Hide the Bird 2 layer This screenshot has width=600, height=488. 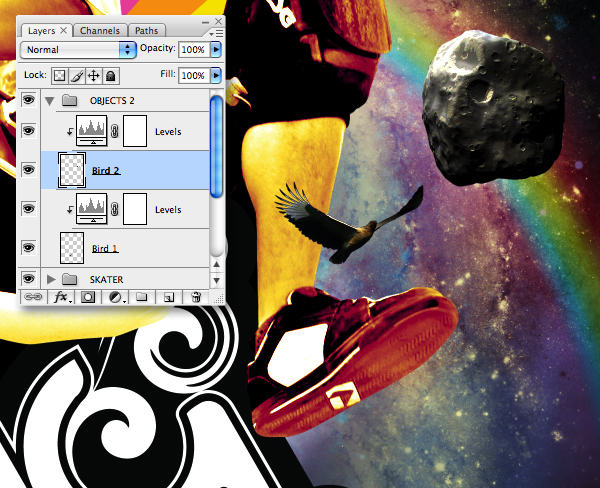(x=29, y=170)
